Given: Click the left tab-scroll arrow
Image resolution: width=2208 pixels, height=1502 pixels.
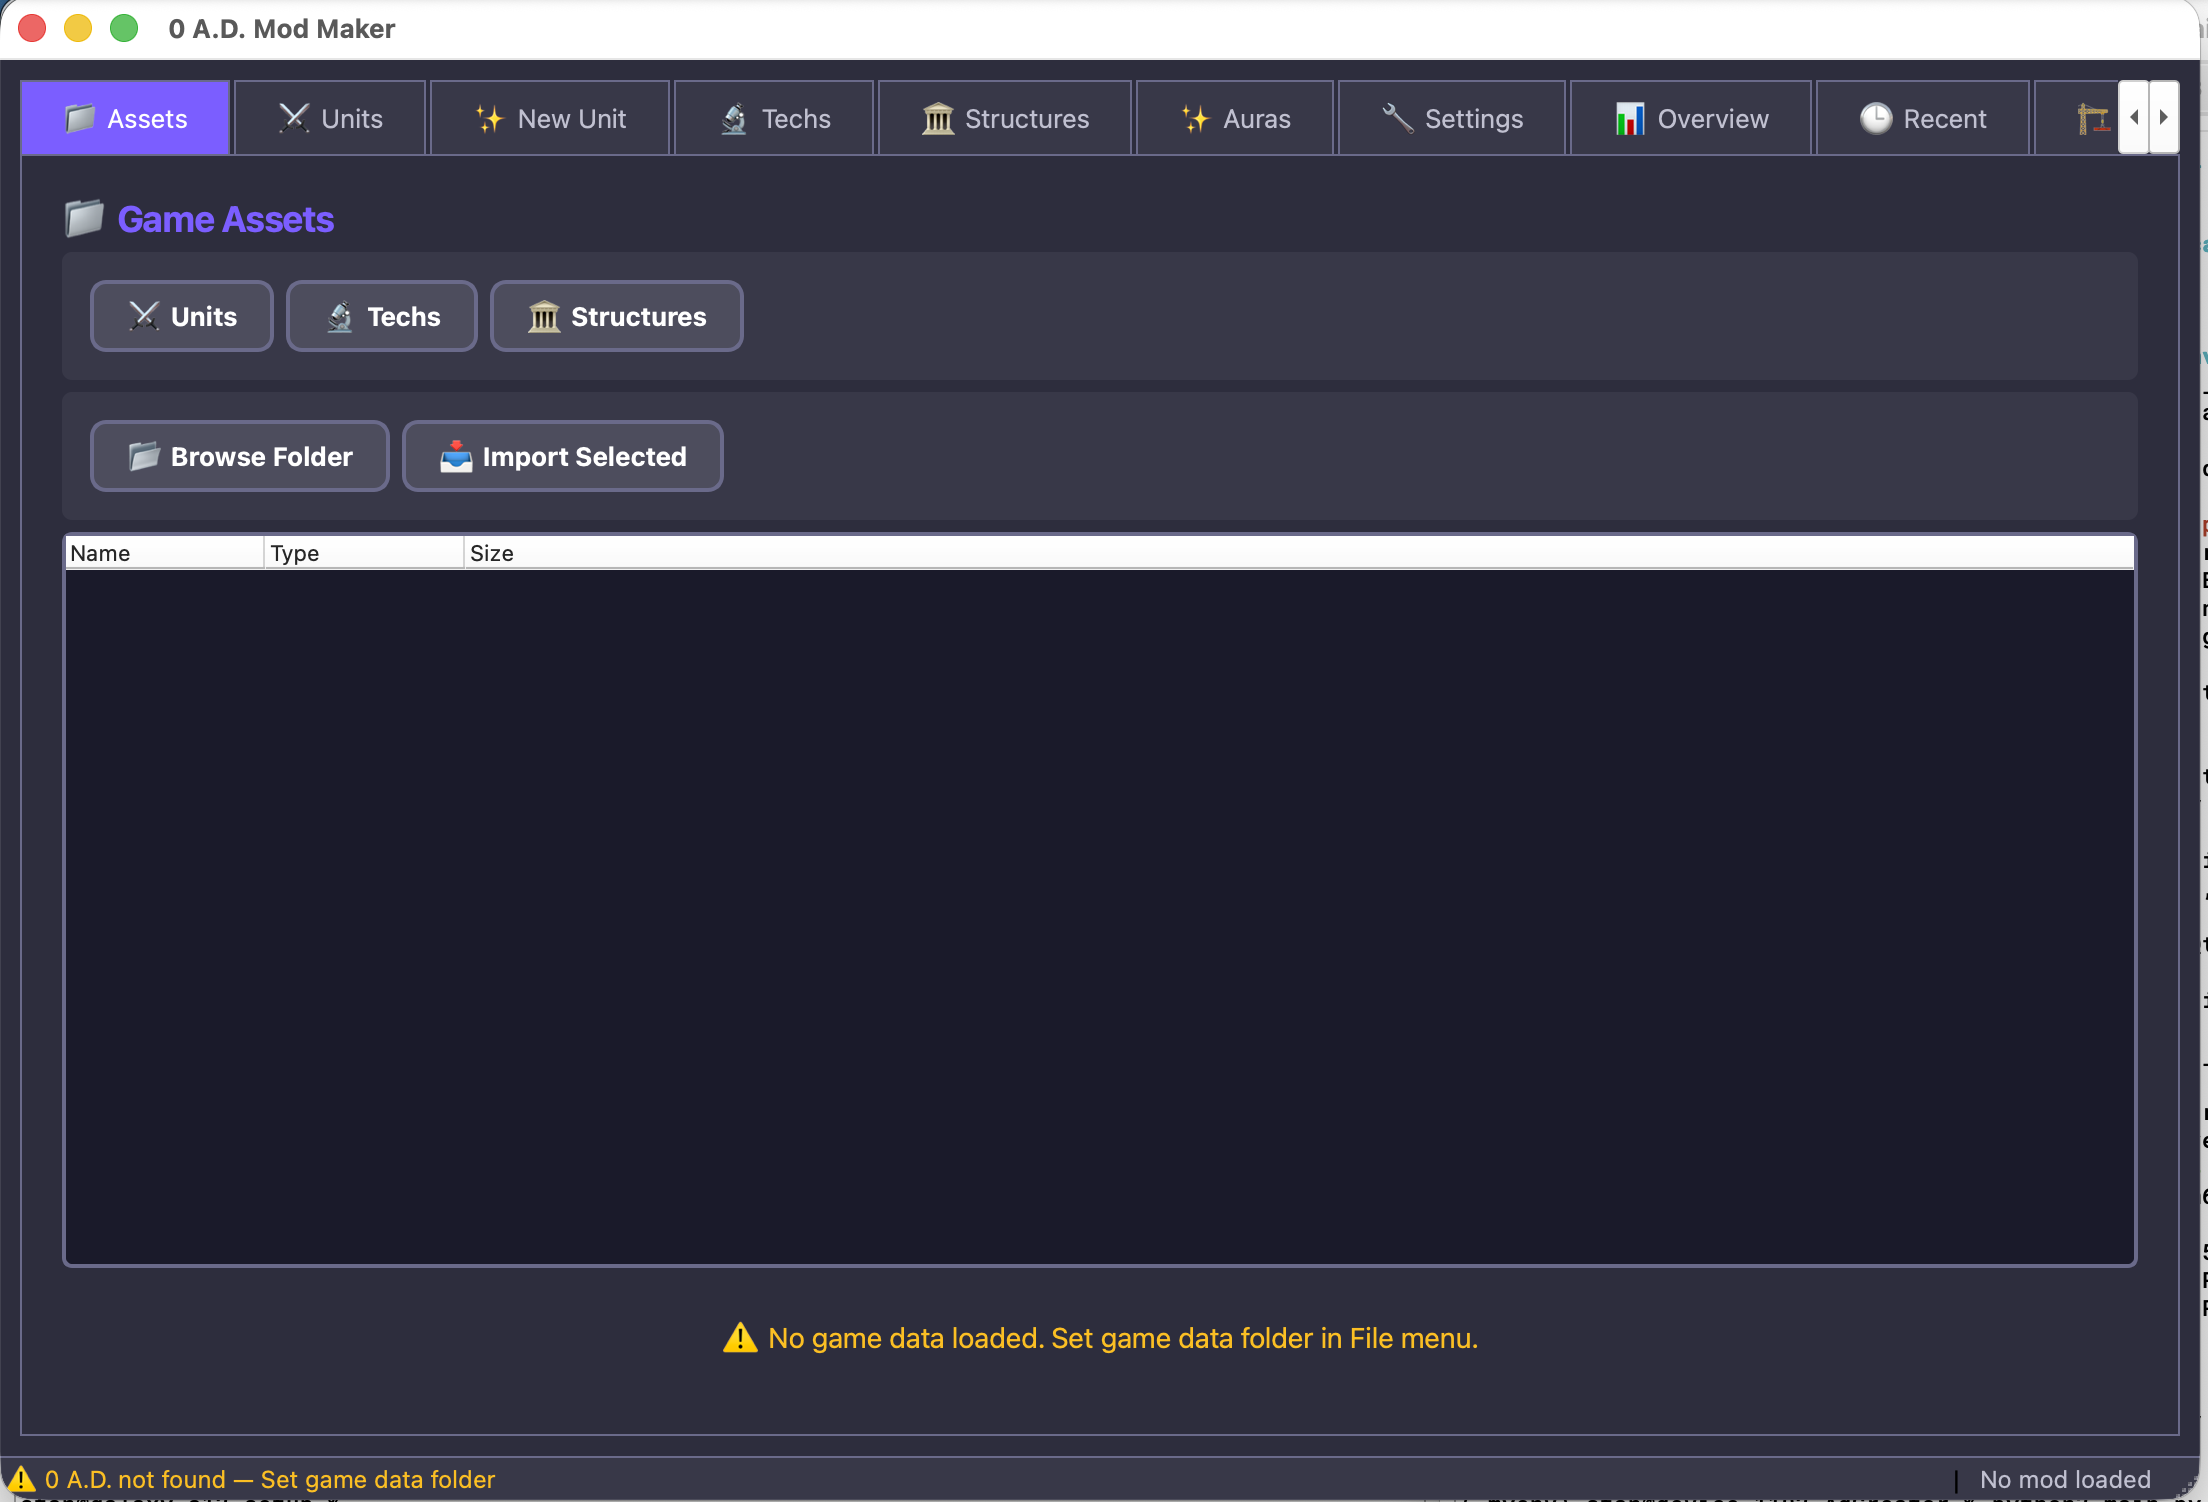Looking at the screenshot, I should (x=2134, y=117).
